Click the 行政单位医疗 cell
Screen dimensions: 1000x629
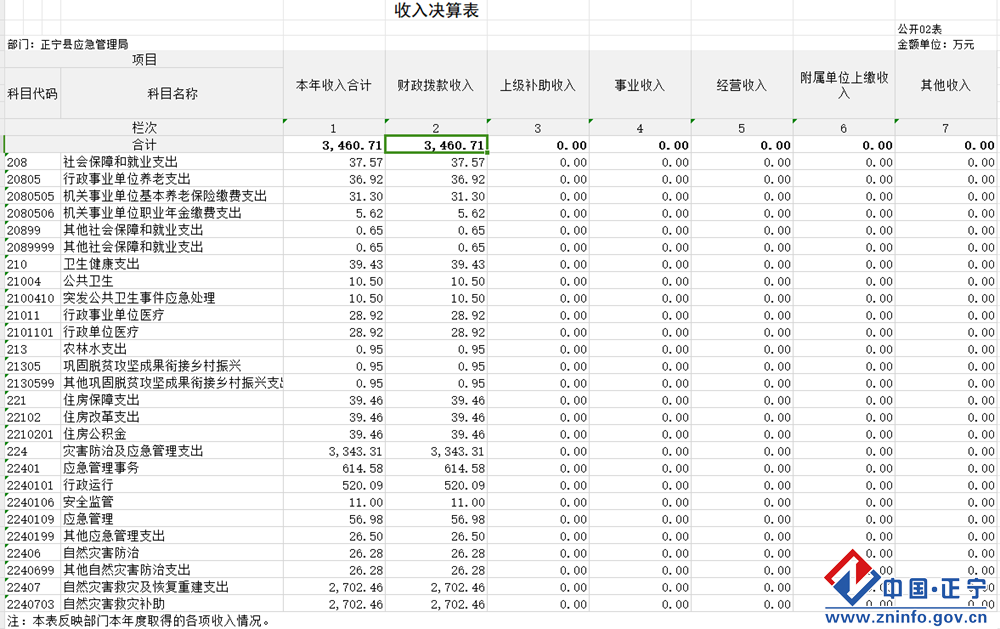point(172,332)
